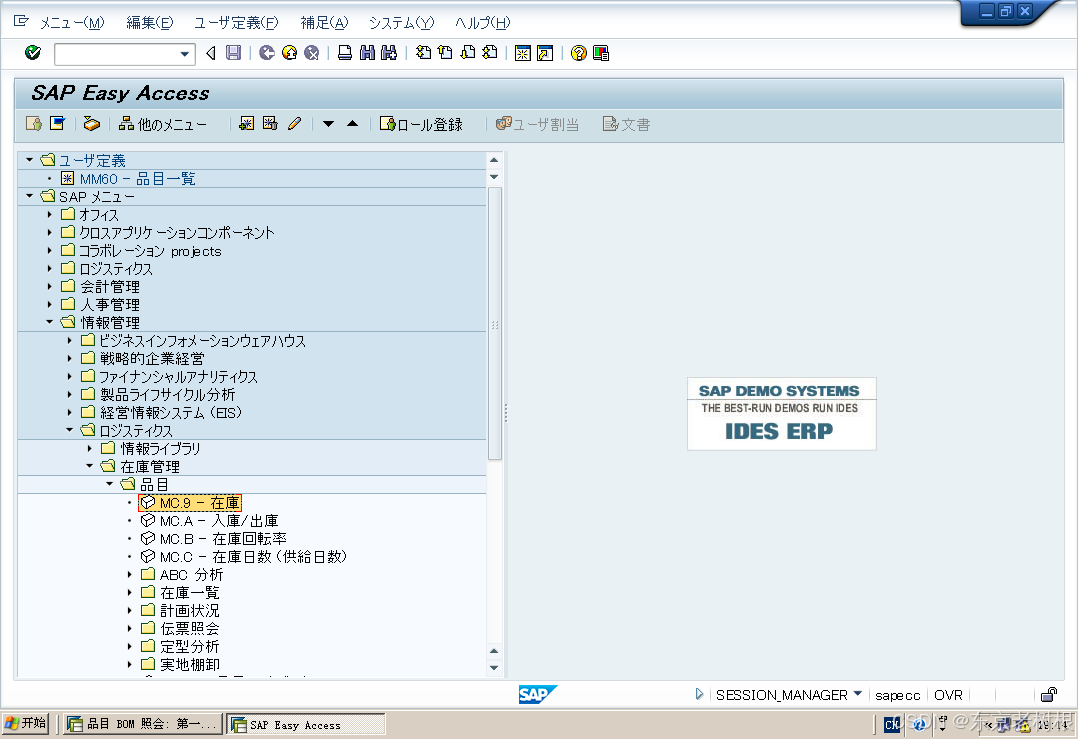Click the Find Next binoculars icon
This screenshot has height=739, width=1078.
click(389, 53)
